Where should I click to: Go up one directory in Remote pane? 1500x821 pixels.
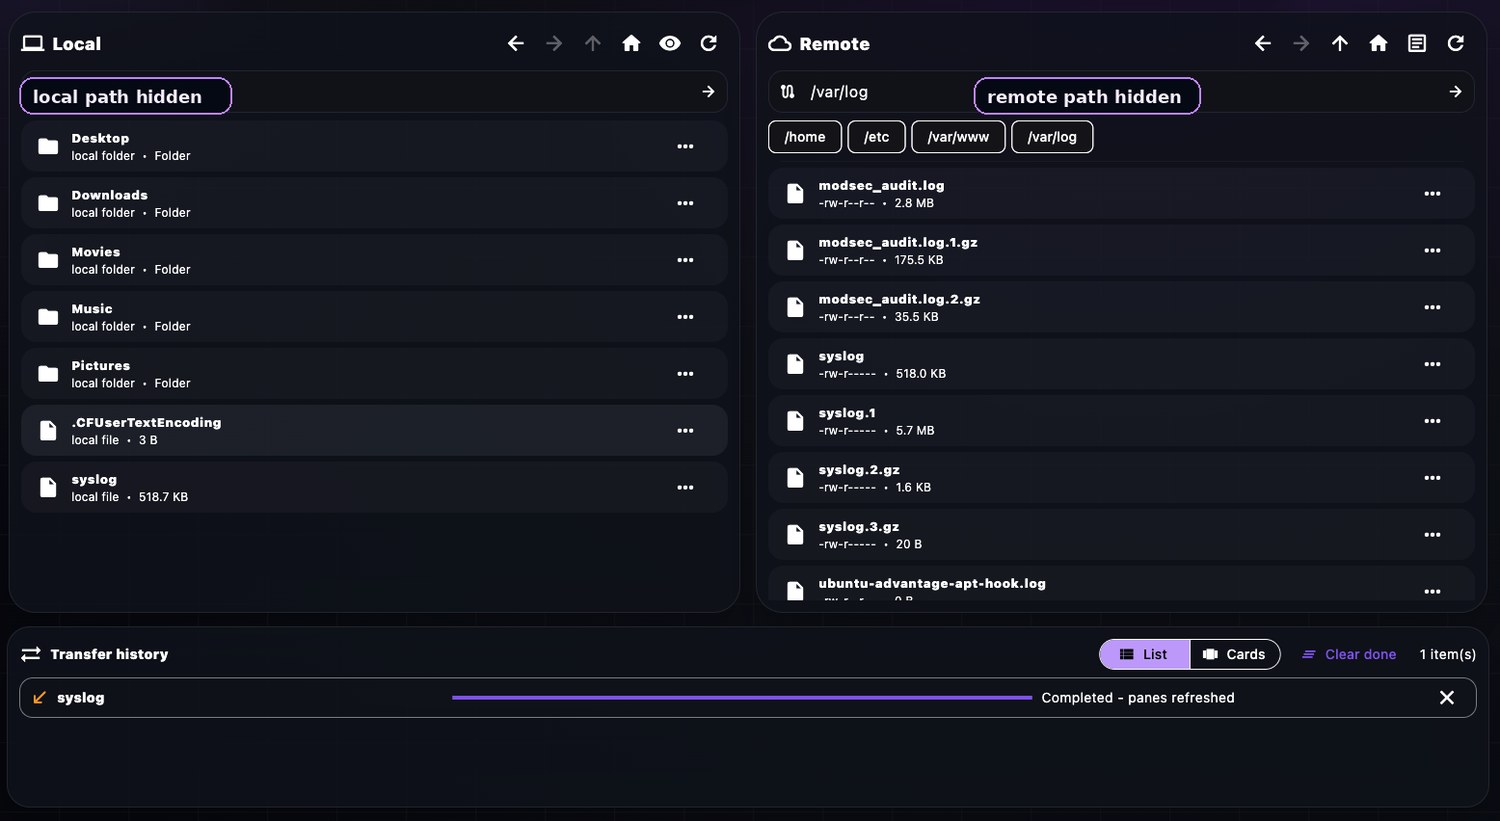[1340, 43]
